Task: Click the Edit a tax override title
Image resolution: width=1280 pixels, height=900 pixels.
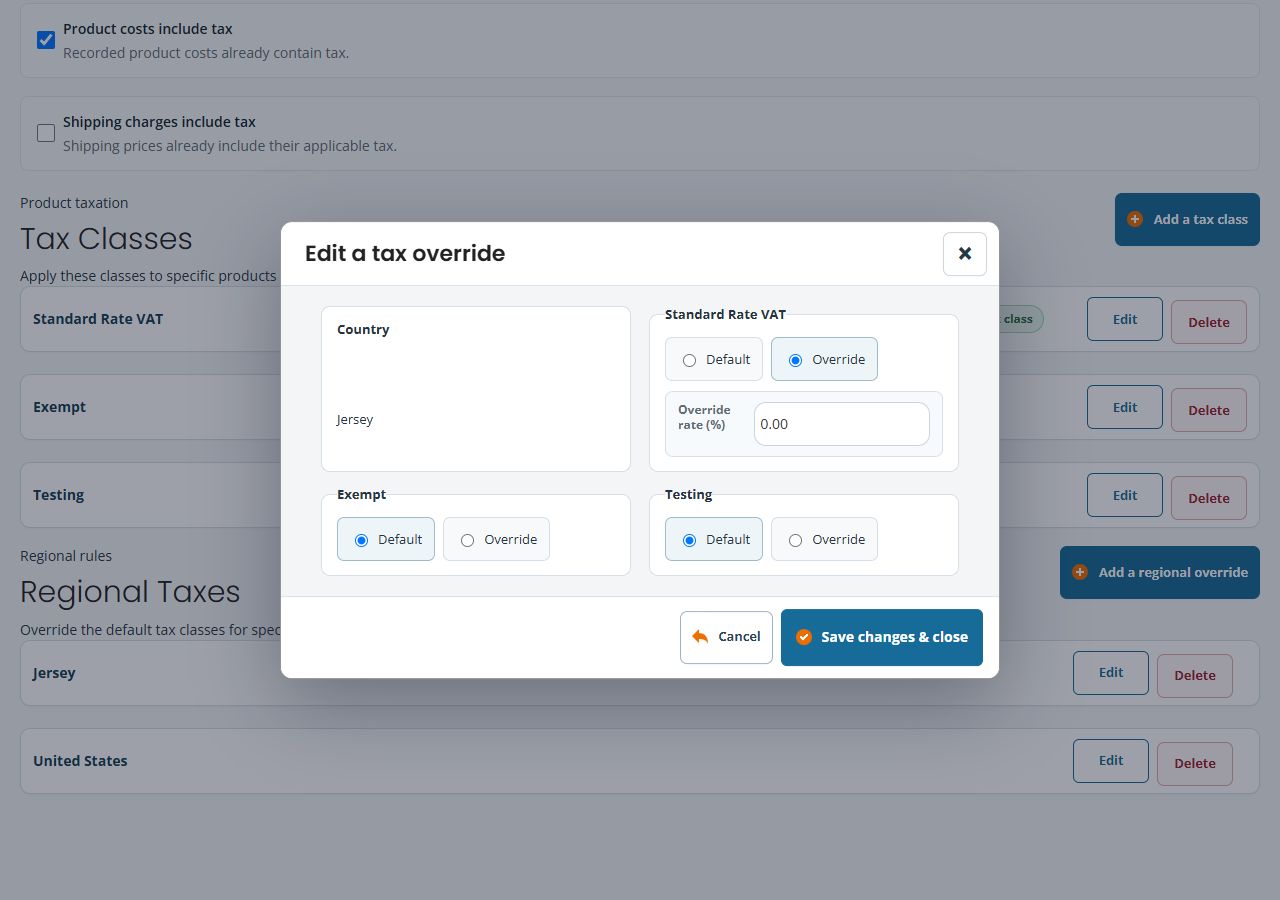Action: click(x=405, y=253)
